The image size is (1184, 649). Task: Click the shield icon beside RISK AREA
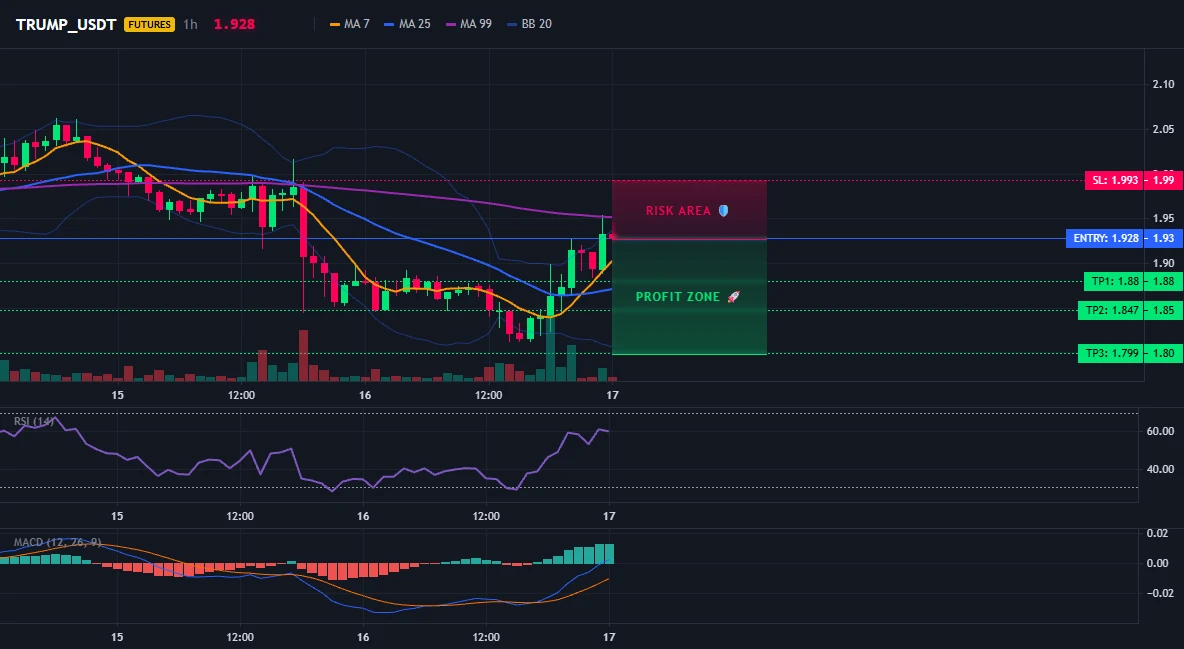(x=723, y=211)
